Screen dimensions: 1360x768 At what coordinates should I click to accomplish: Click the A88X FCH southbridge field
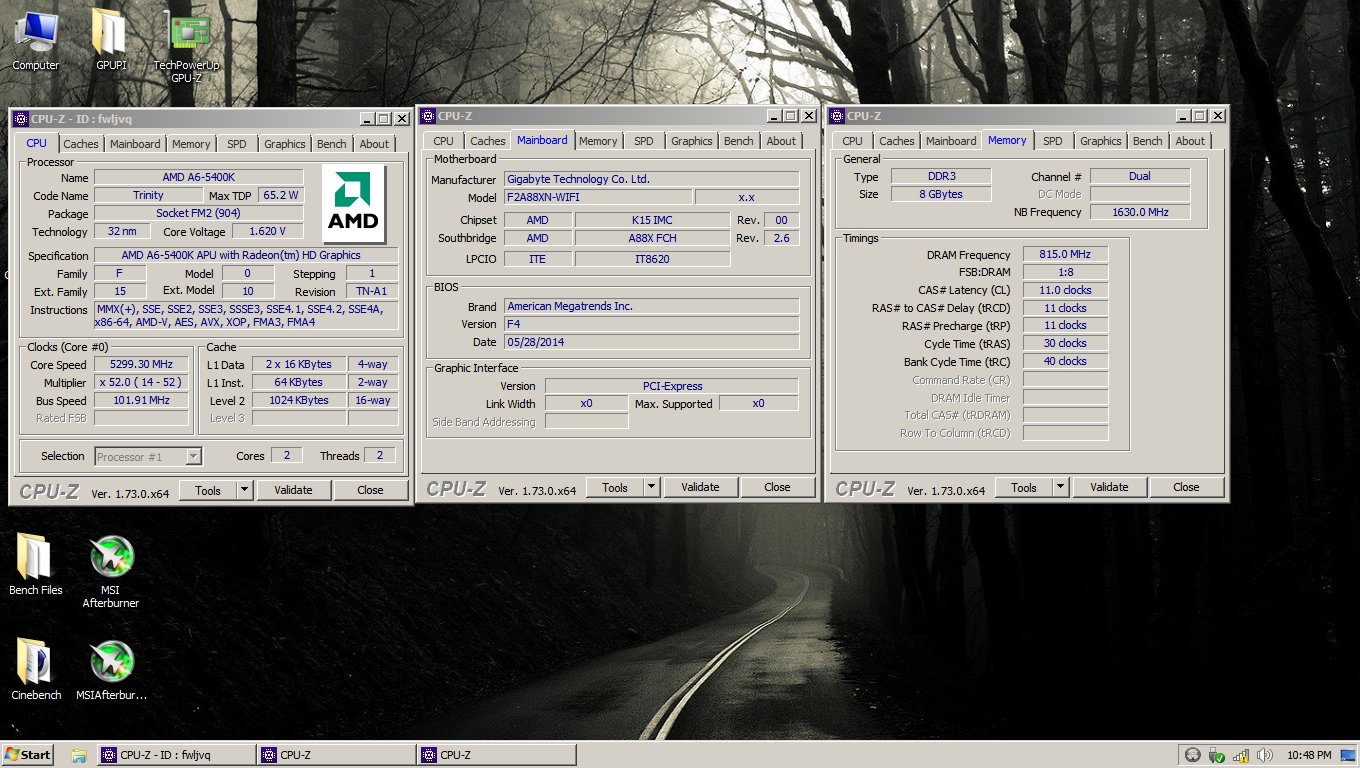tap(652, 238)
